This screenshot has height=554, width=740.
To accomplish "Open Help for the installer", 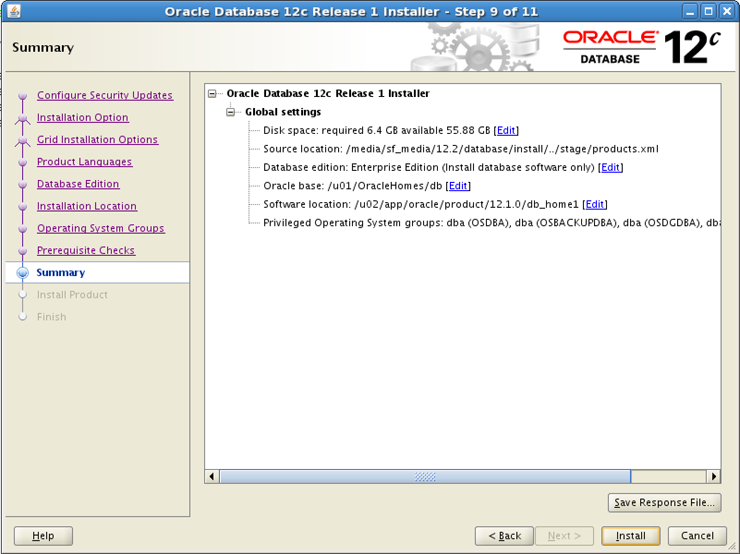I will pos(43,536).
